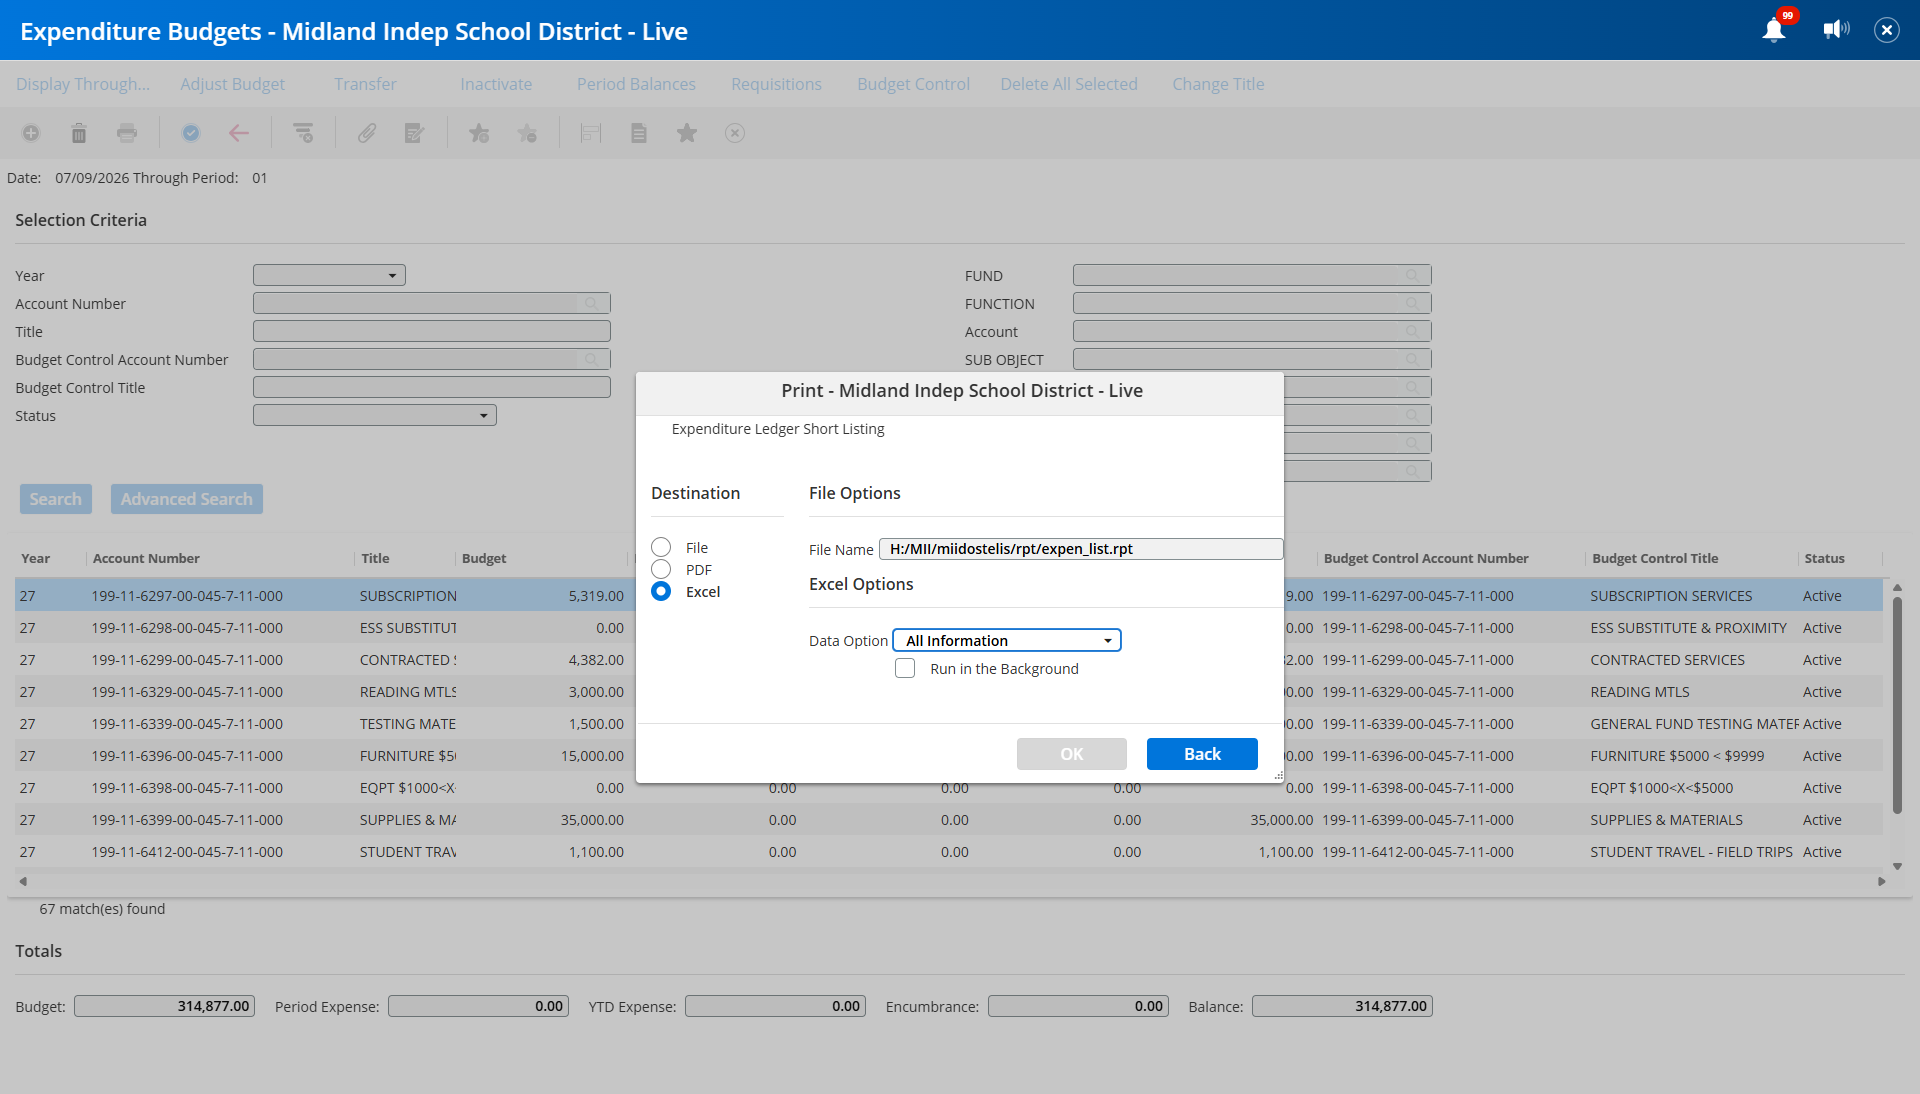Open the Change Title menu item

click(x=1218, y=84)
